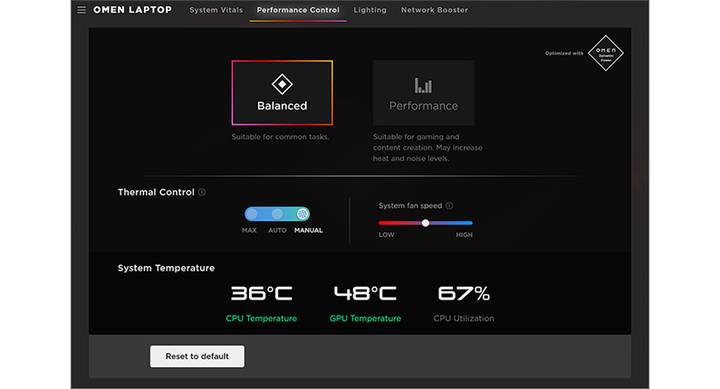
Task: Click the Performance mode bars icon
Action: [423, 85]
